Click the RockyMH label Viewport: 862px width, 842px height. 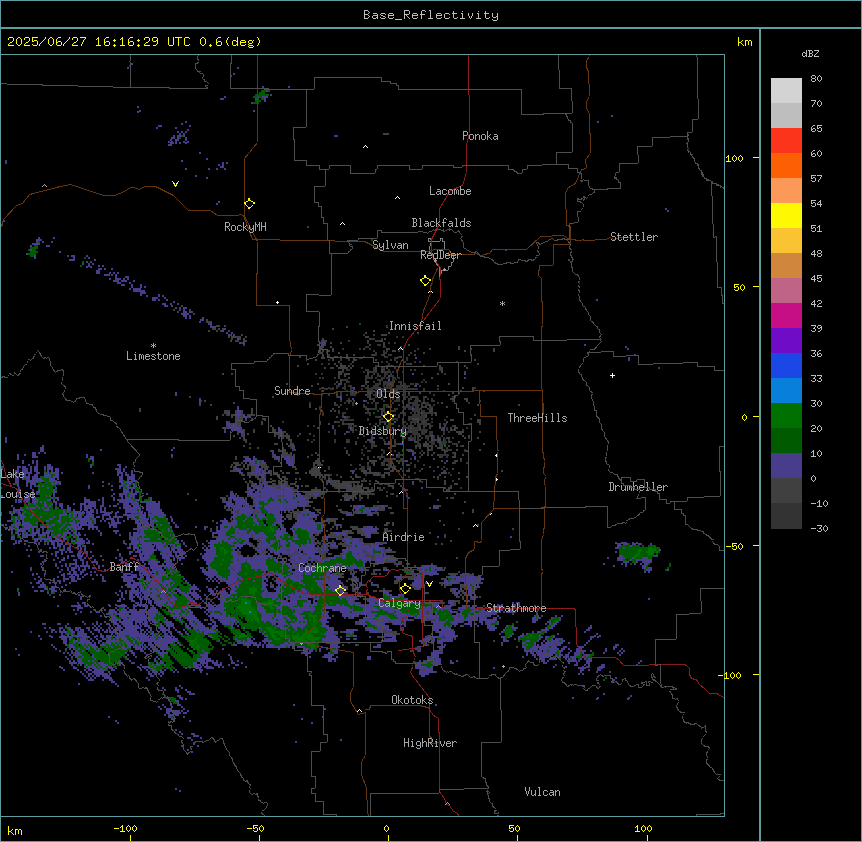[x=245, y=227]
